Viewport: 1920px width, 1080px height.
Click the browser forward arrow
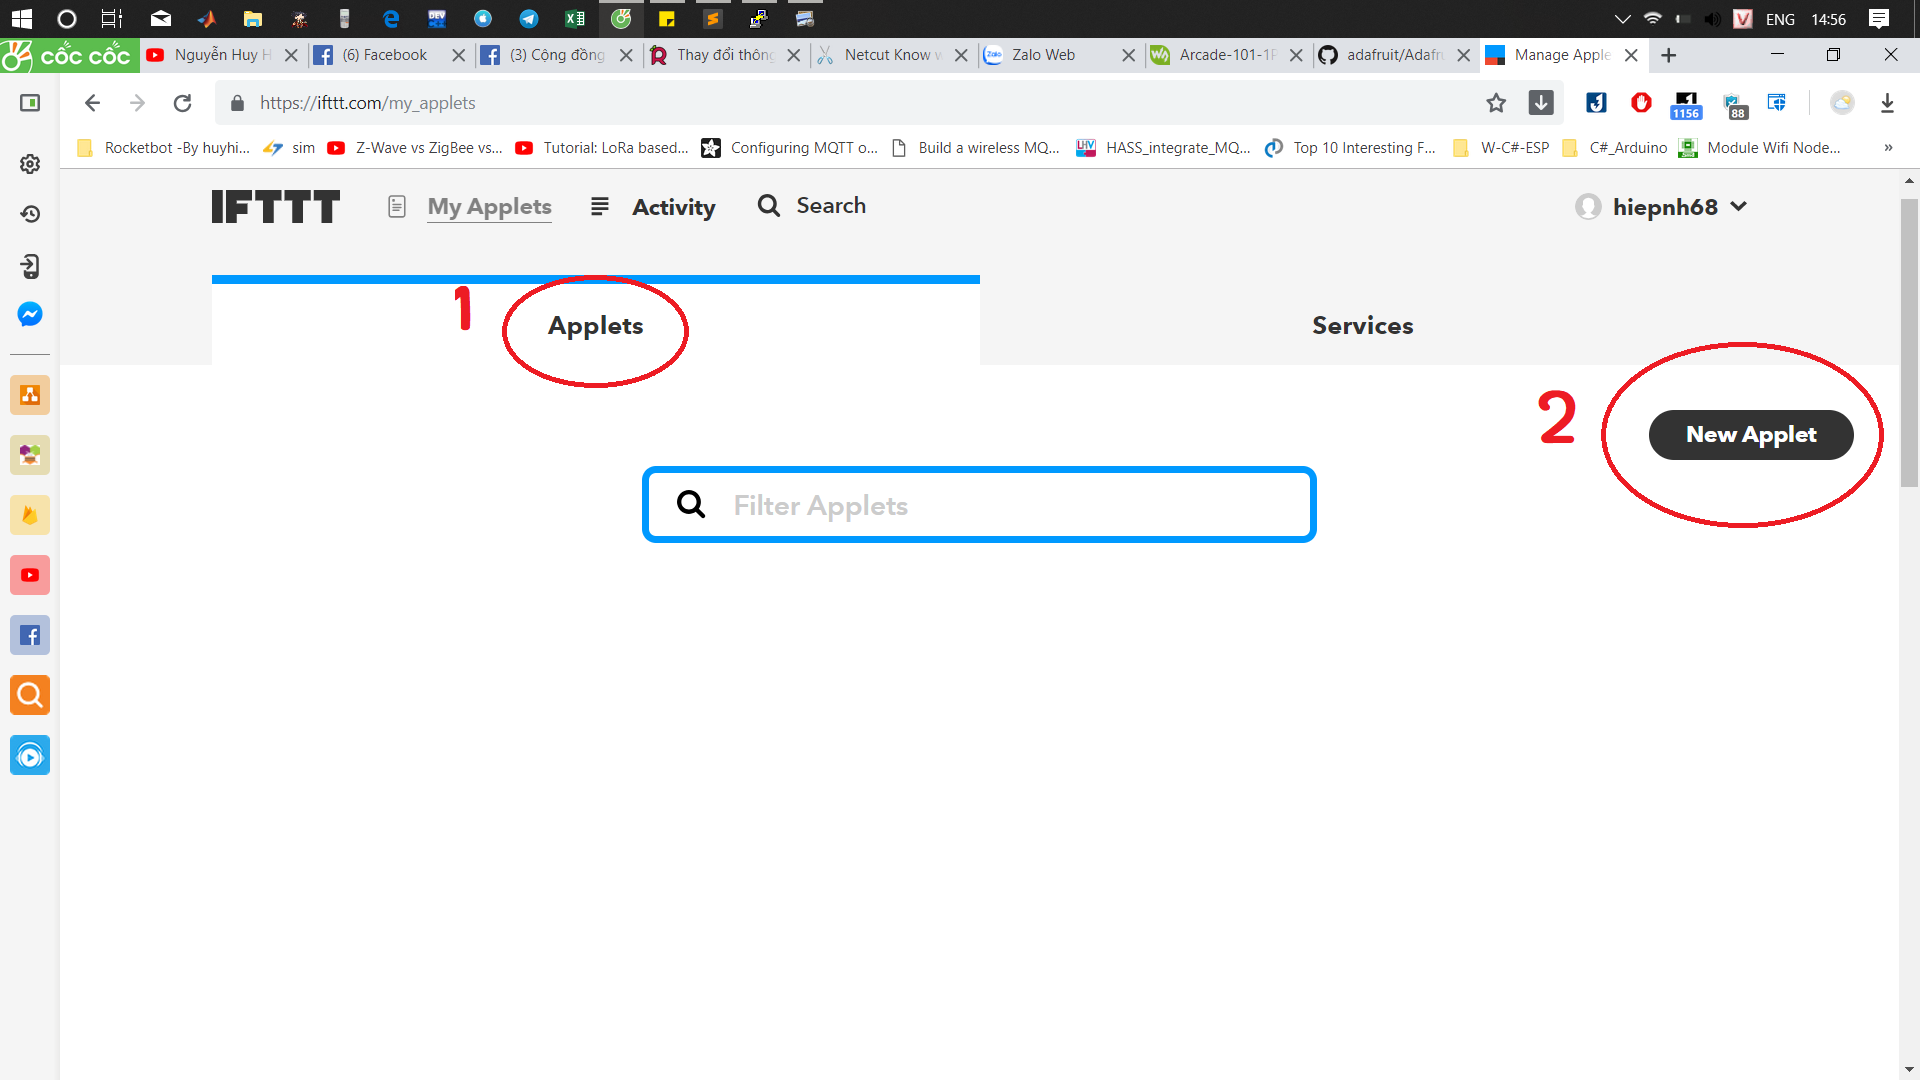[137, 103]
